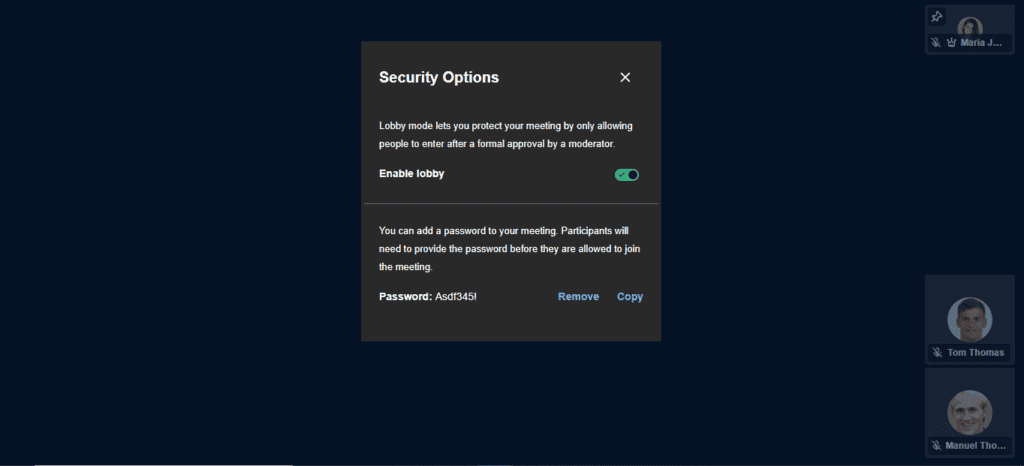Click the Enable lobby label text
The height and width of the screenshot is (466, 1024).
411,174
